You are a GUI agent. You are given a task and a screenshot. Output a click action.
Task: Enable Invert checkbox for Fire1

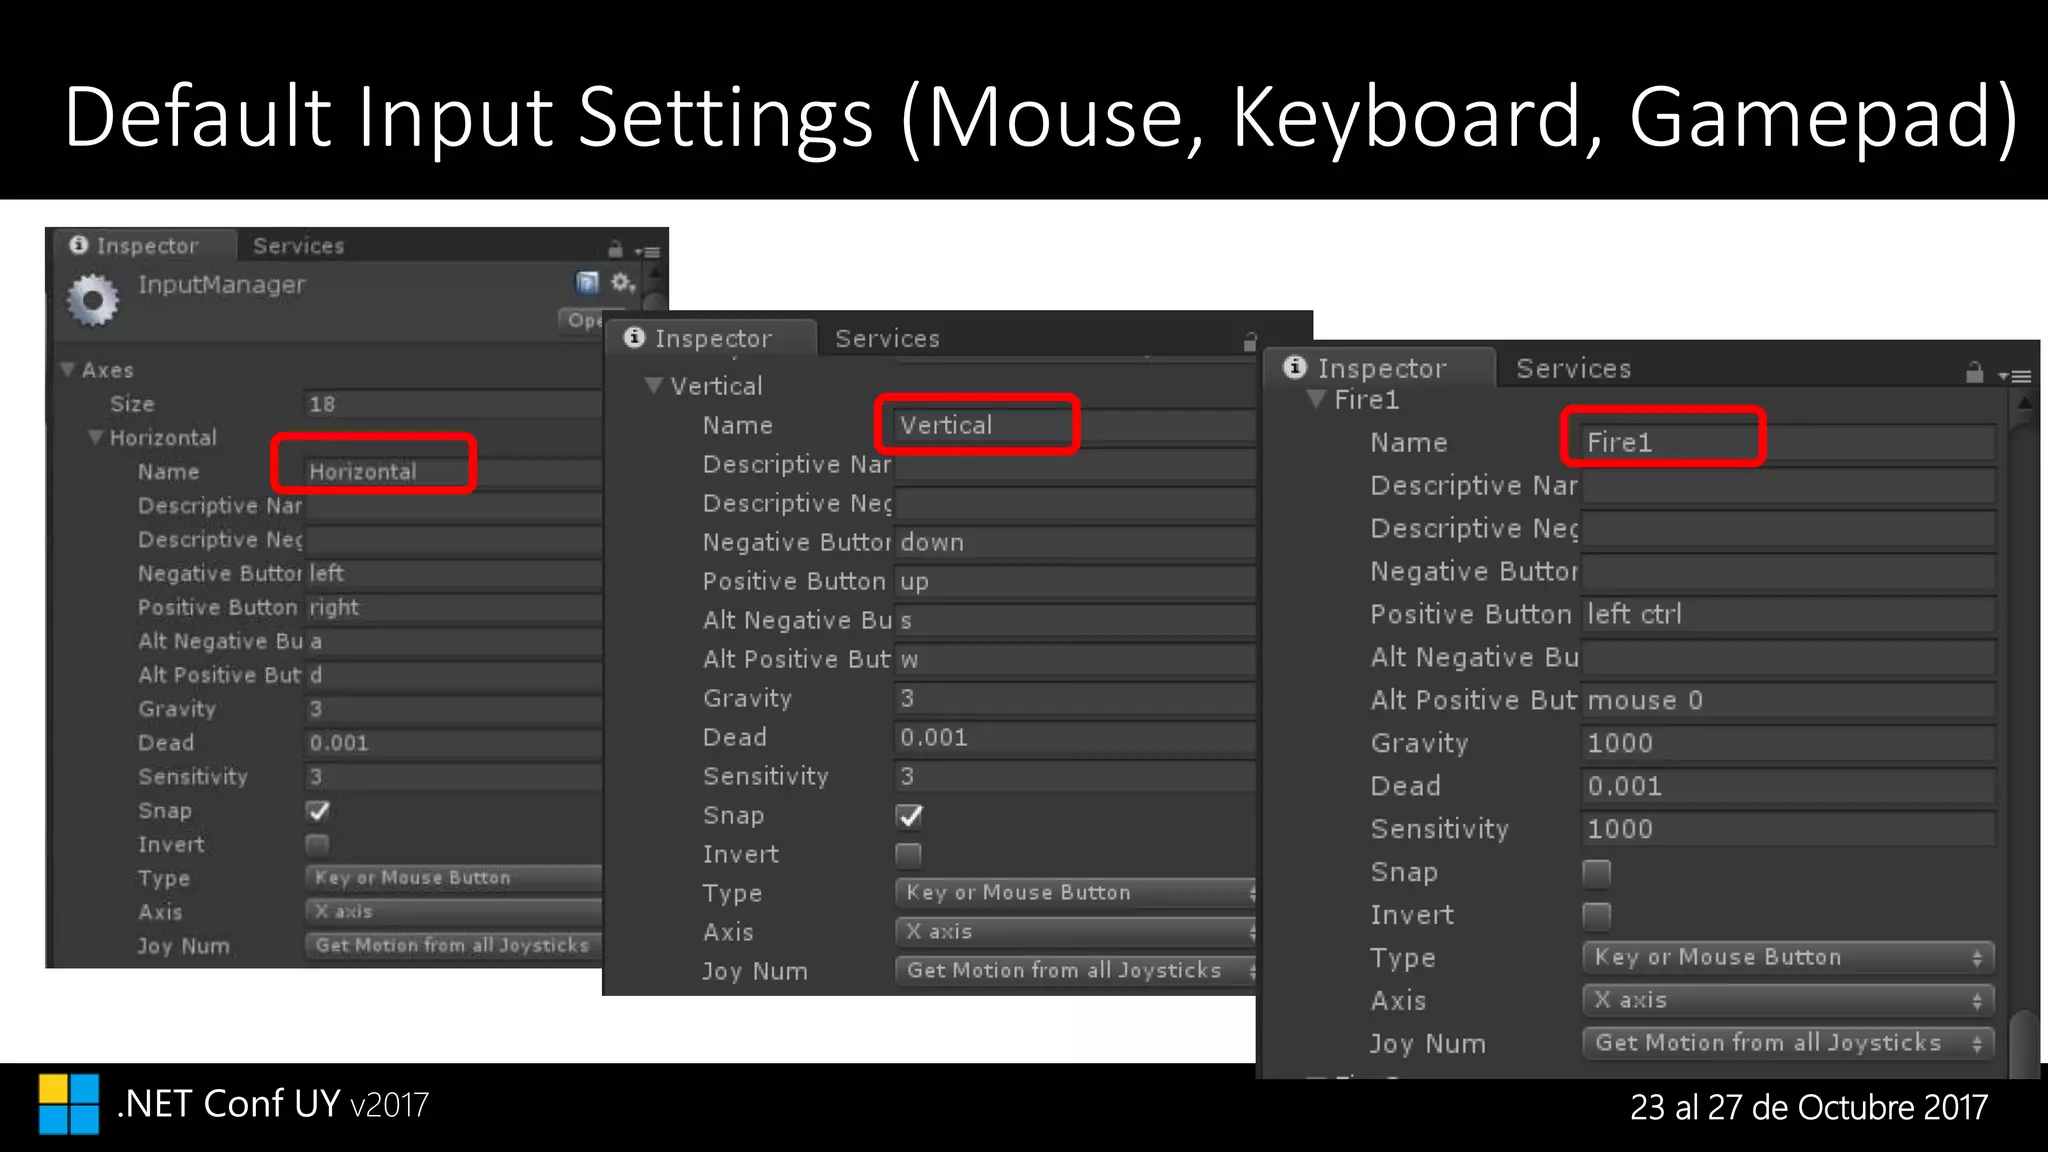1597,916
